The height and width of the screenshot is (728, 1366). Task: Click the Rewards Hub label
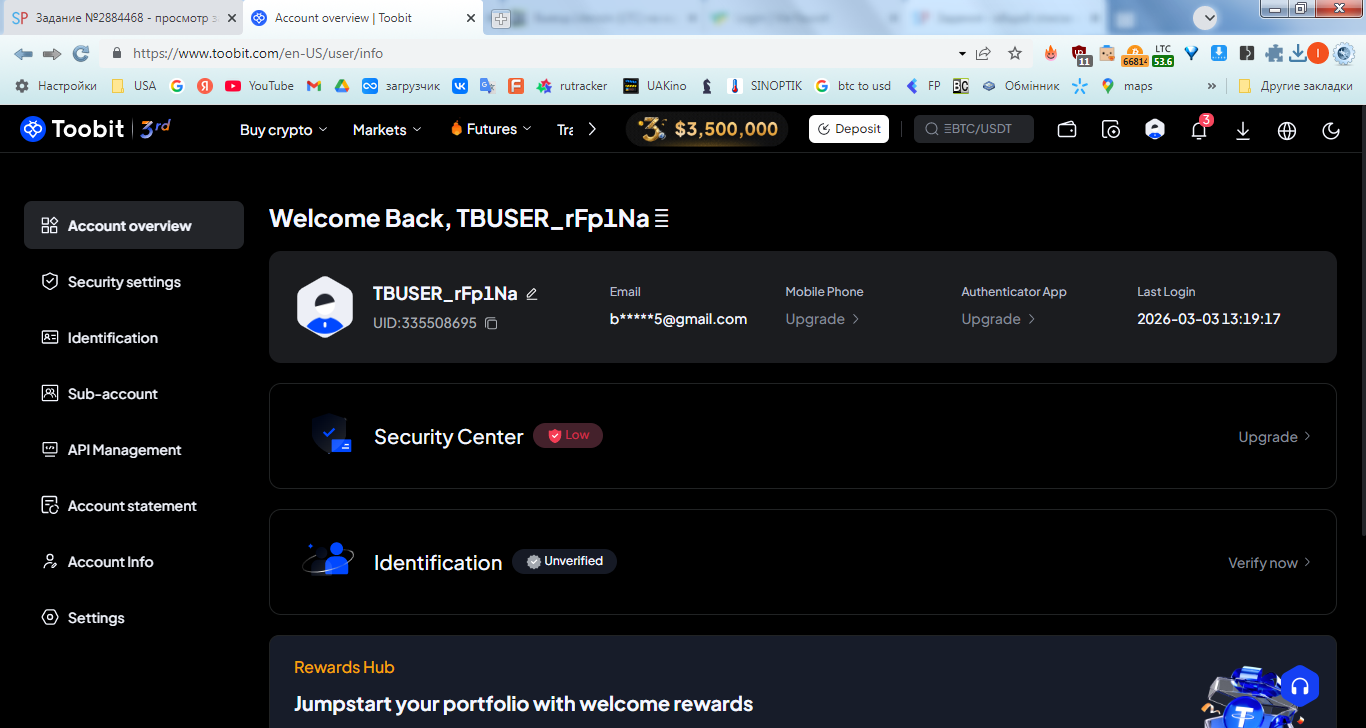point(344,668)
